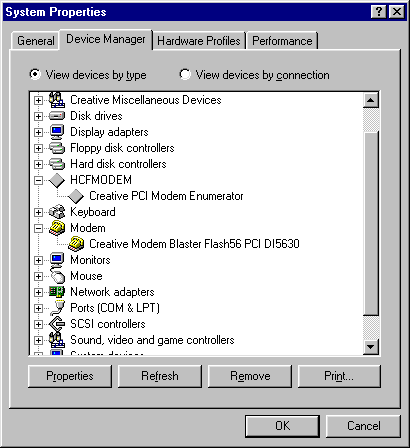410x448 pixels.
Task: Close the System Properties dialog
Action: 397,12
